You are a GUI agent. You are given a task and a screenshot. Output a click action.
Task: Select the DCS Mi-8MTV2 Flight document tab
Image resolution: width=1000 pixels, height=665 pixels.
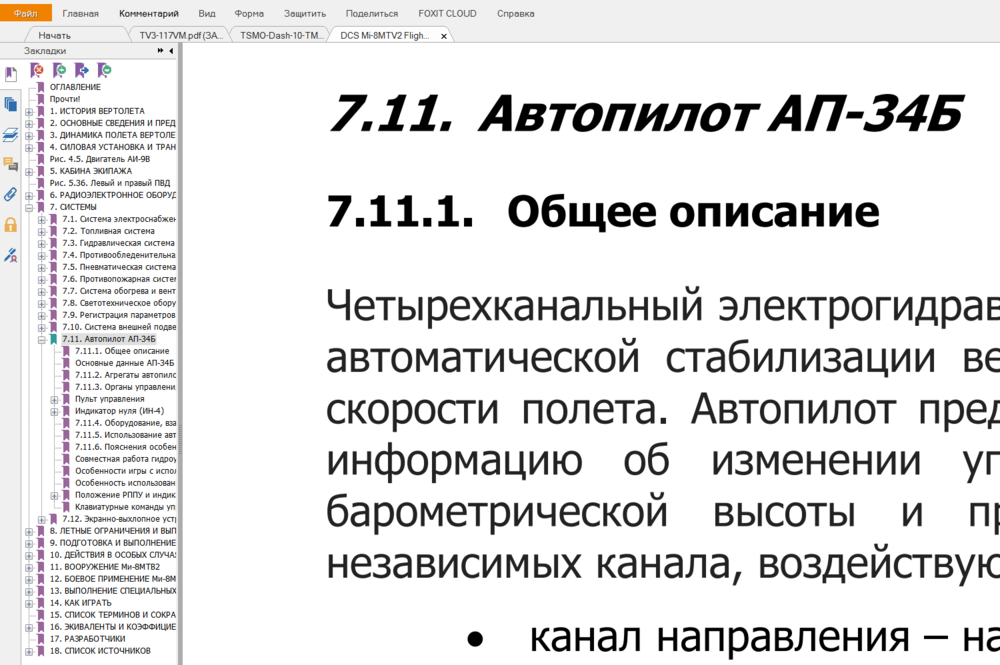pyautogui.click(x=385, y=36)
